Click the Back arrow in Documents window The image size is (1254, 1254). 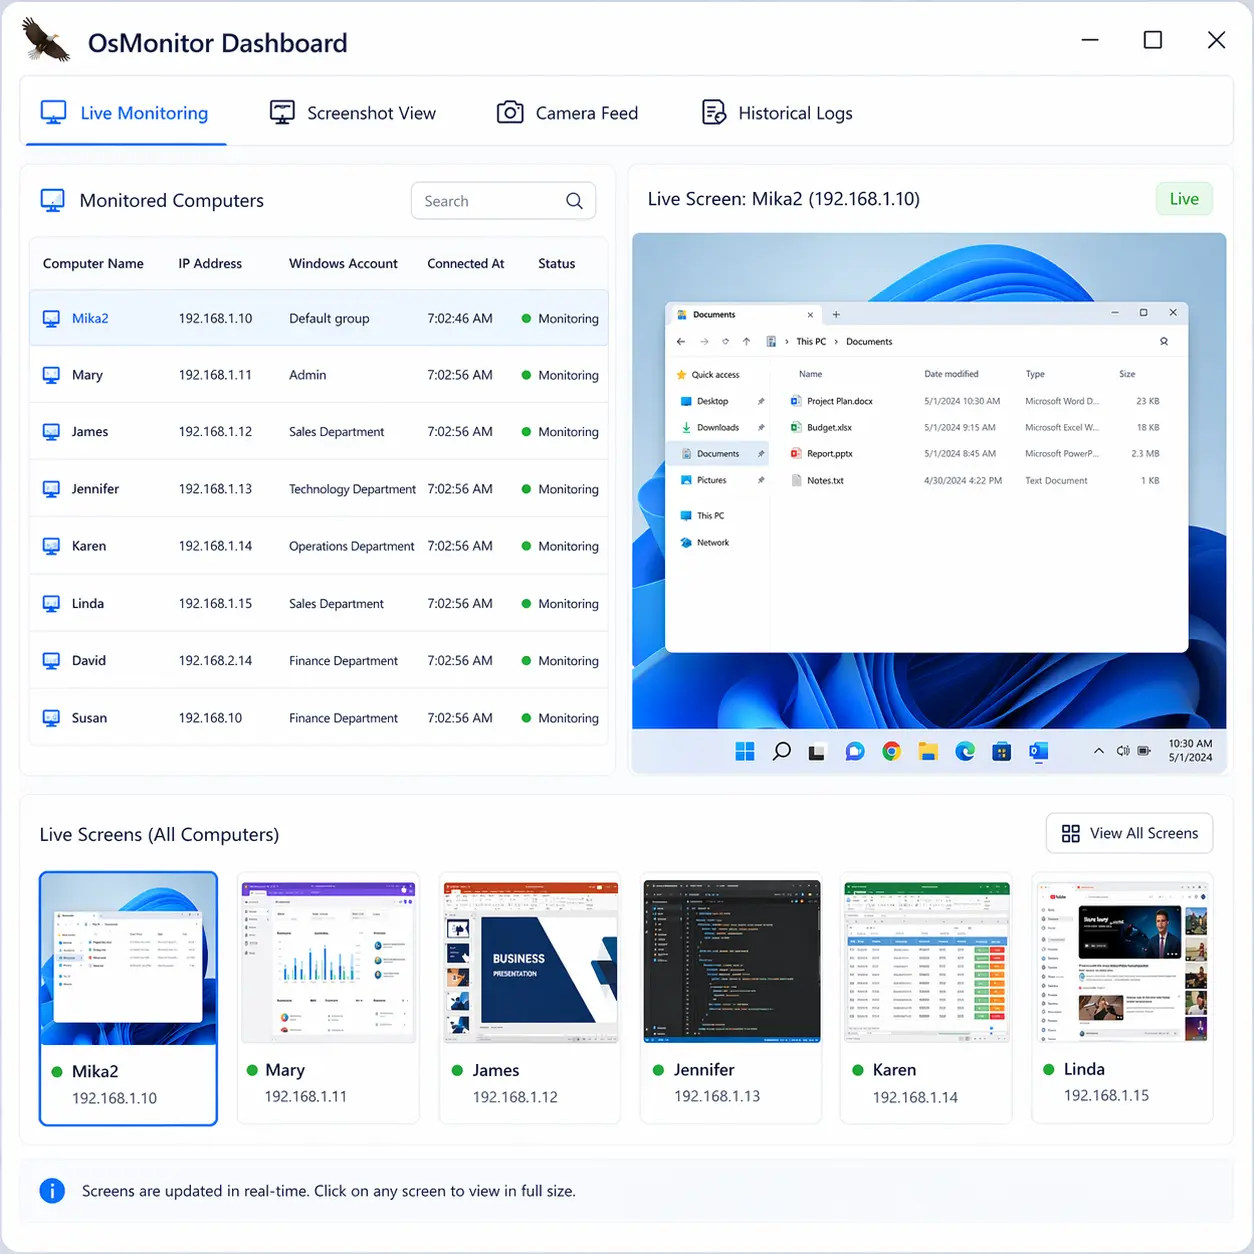point(681,342)
